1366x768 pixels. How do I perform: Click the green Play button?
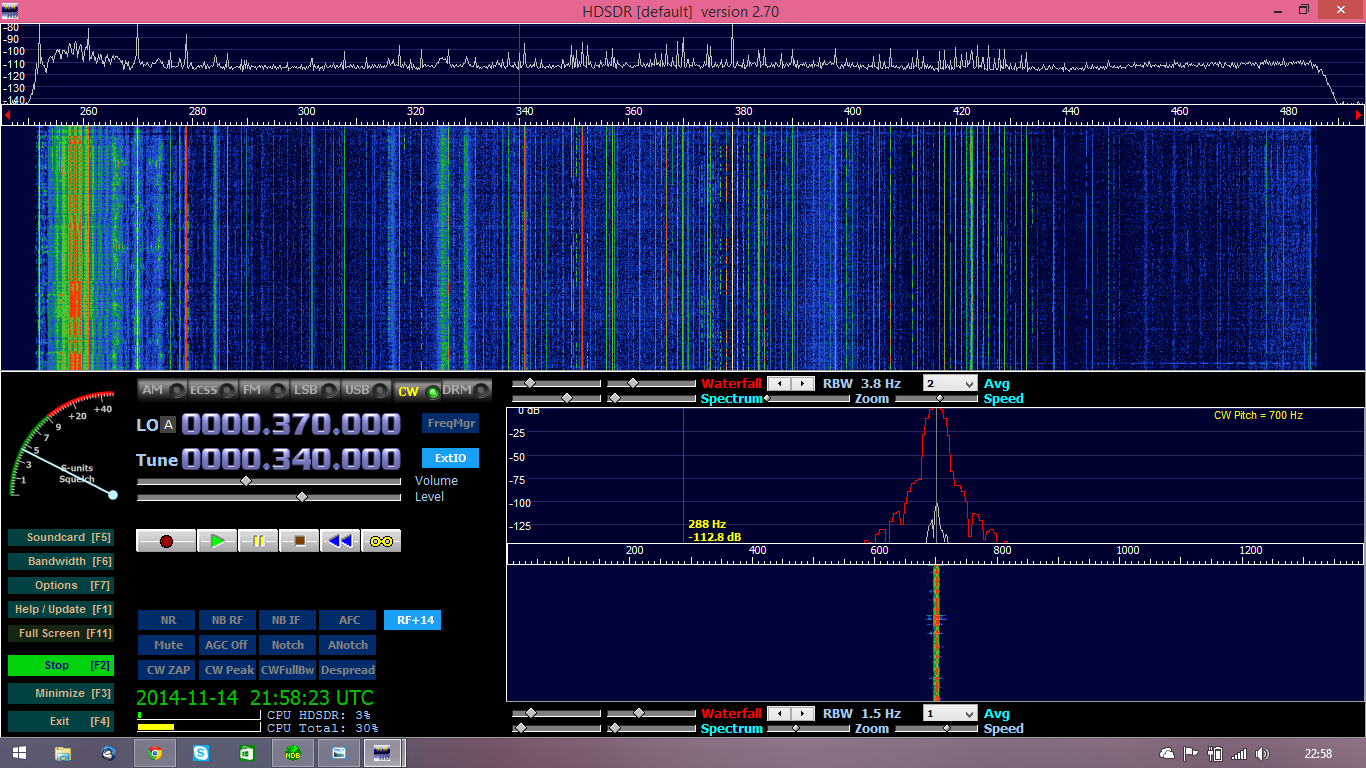point(217,541)
